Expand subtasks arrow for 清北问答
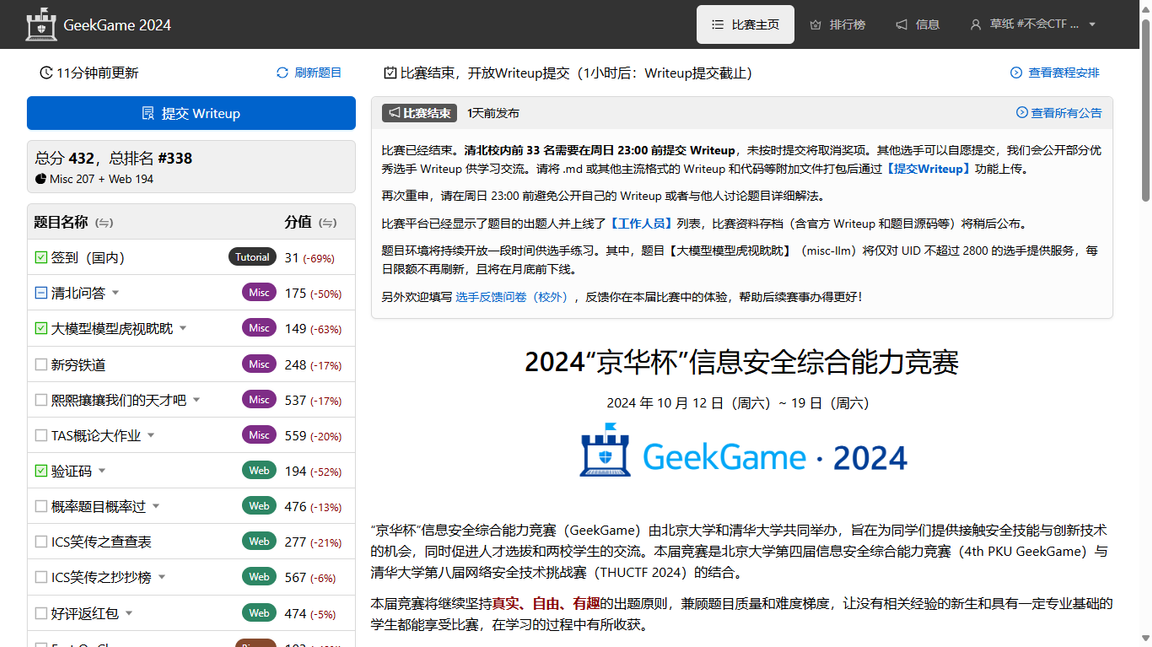Viewport: 1152px width, 647px height. [x=115, y=293]
